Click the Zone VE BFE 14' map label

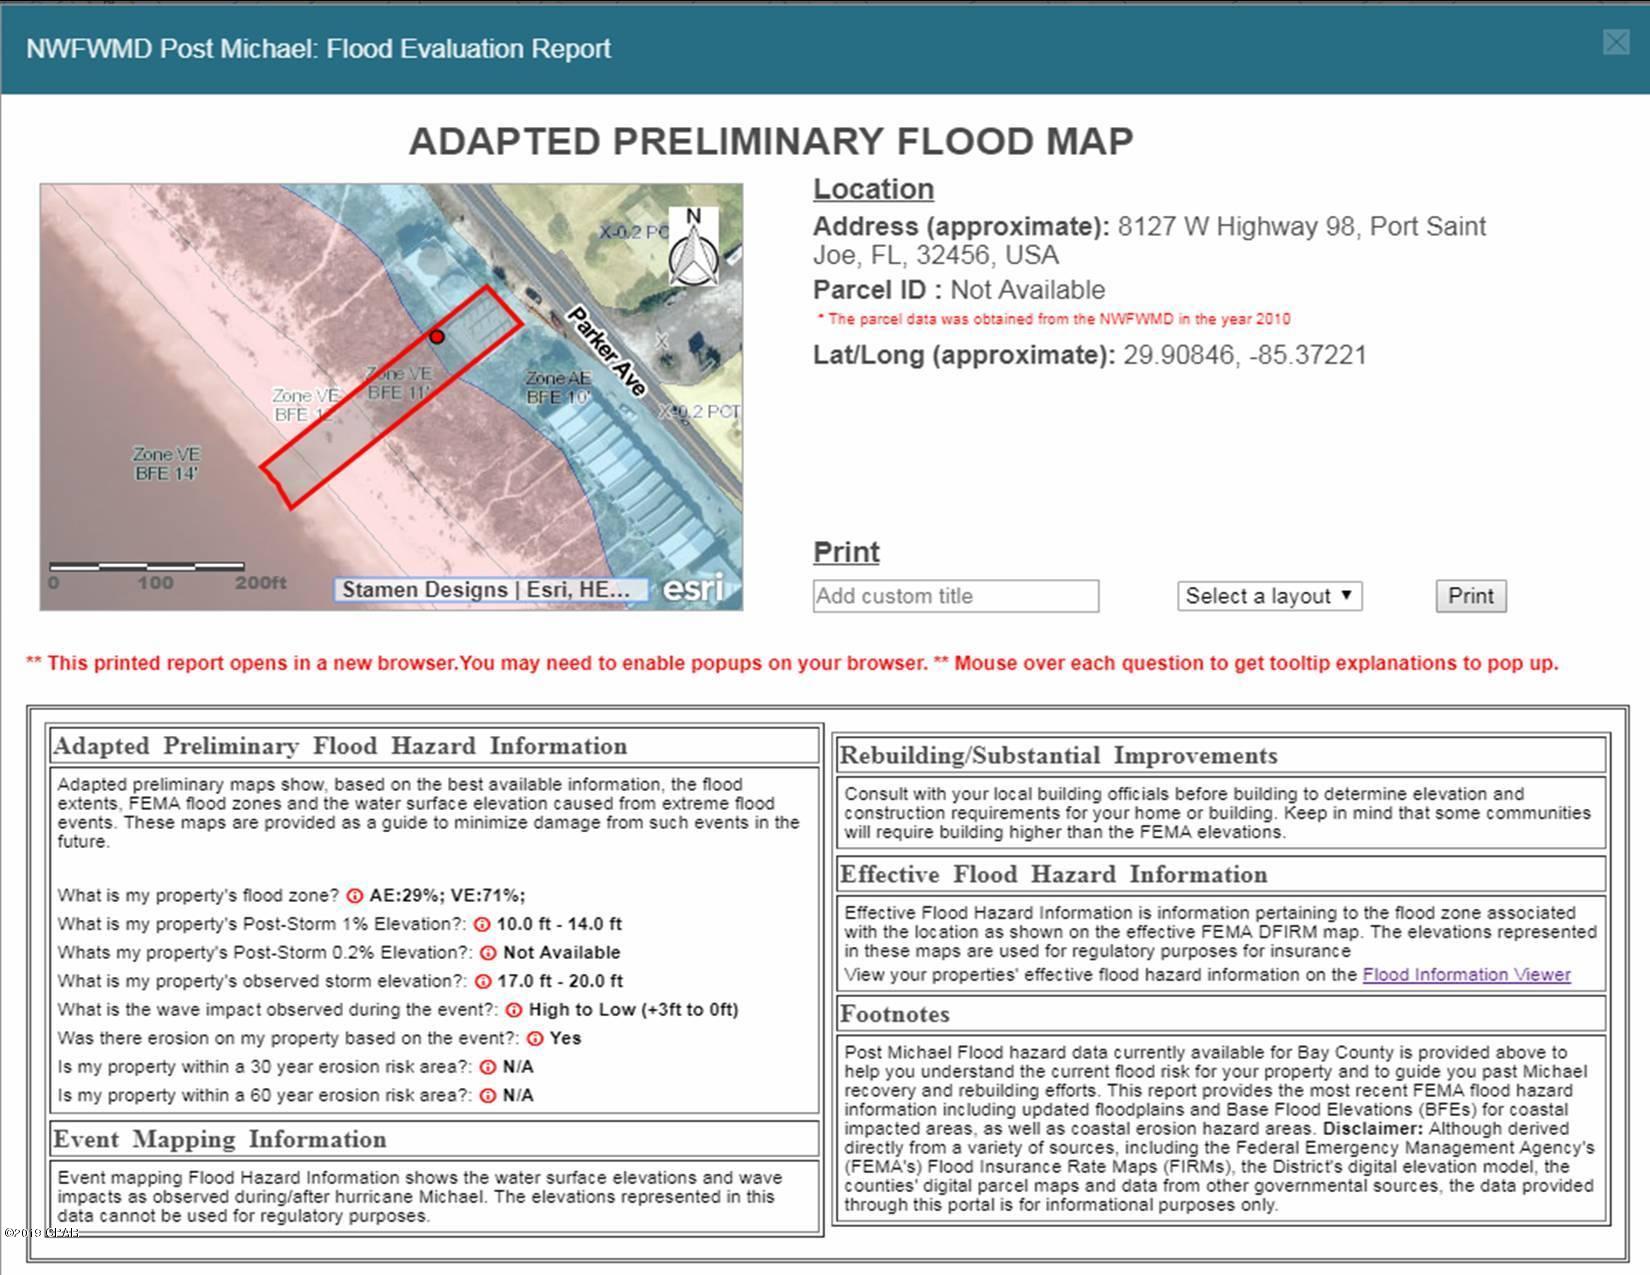(x=166, y=464)
